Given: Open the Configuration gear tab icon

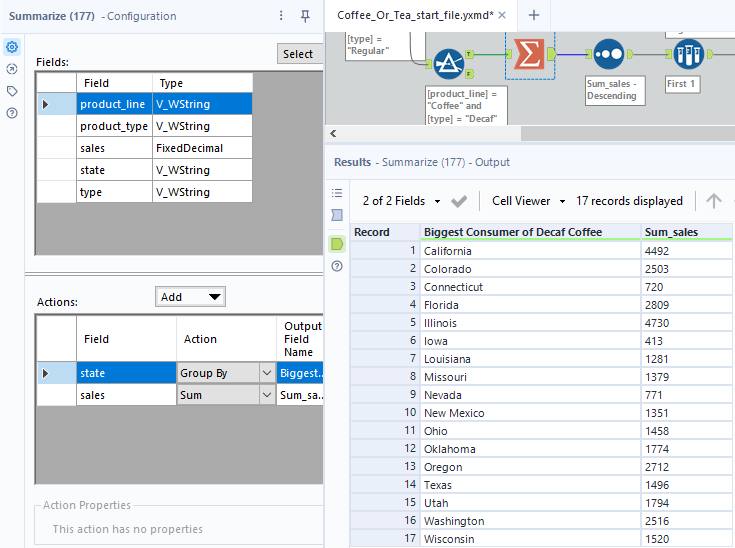Looking at the screenshot, I should click(x=12, y=47).
